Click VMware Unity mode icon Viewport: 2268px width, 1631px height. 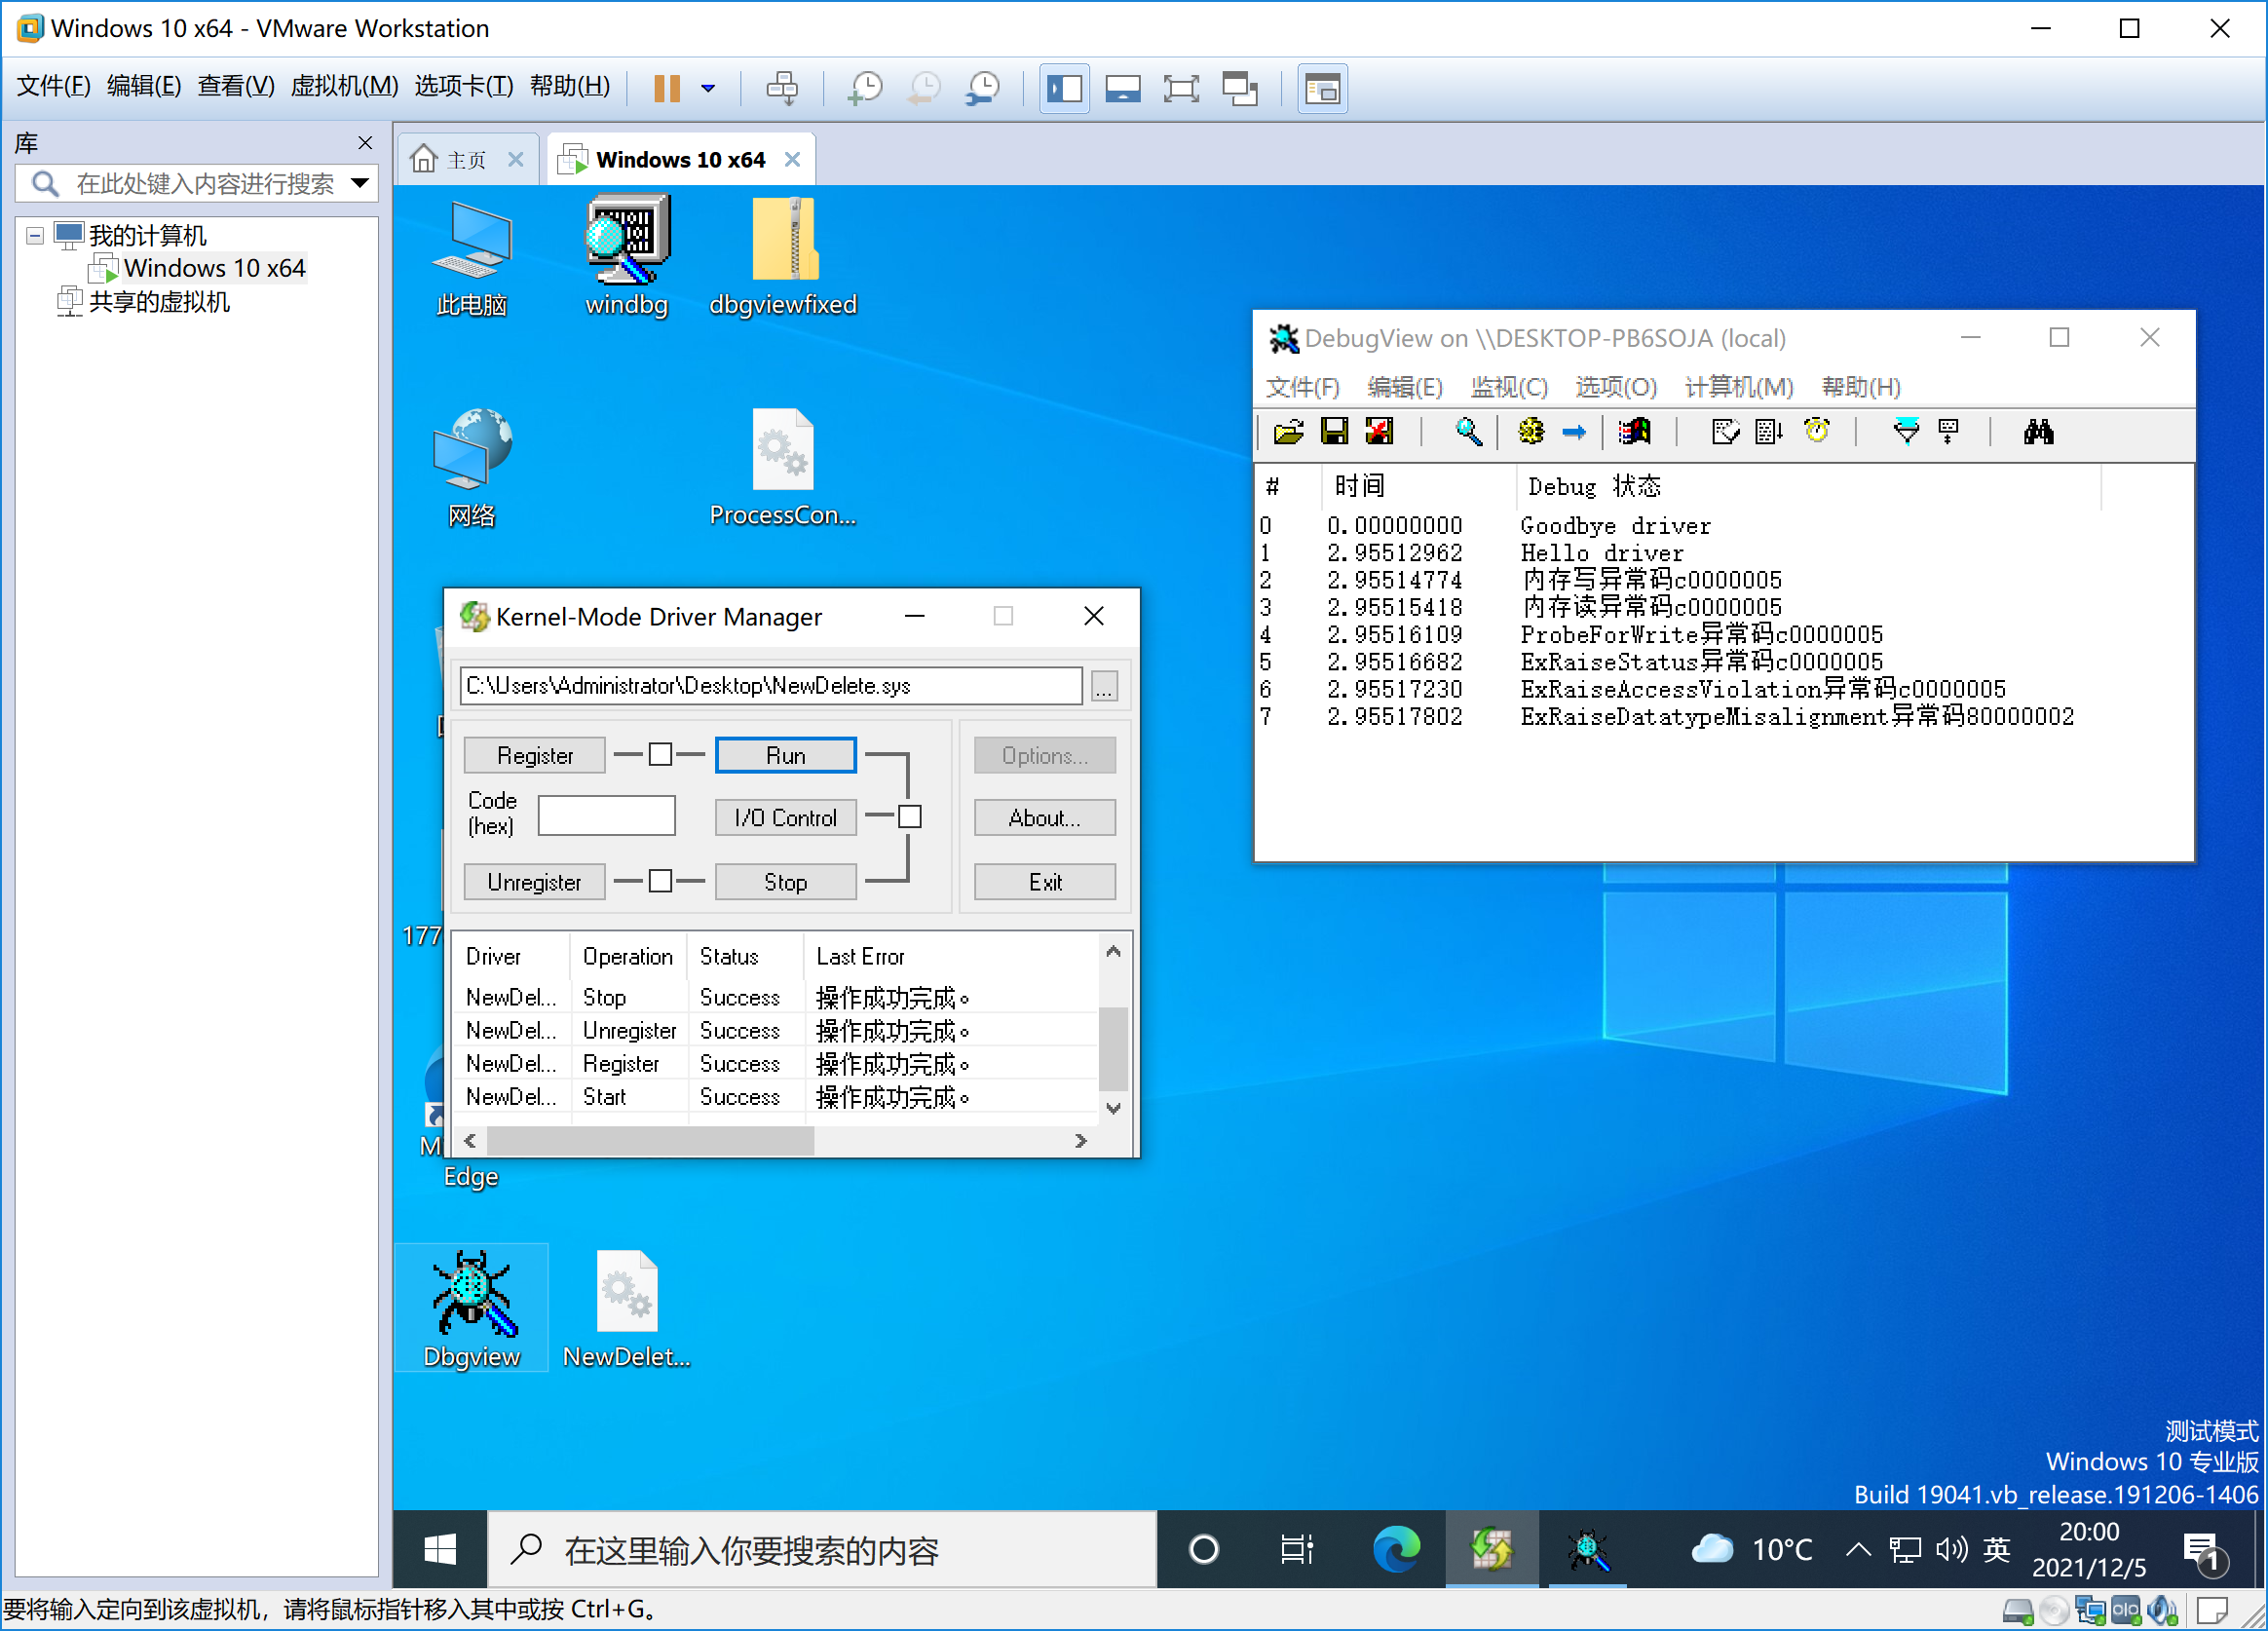coord(1240,88)
